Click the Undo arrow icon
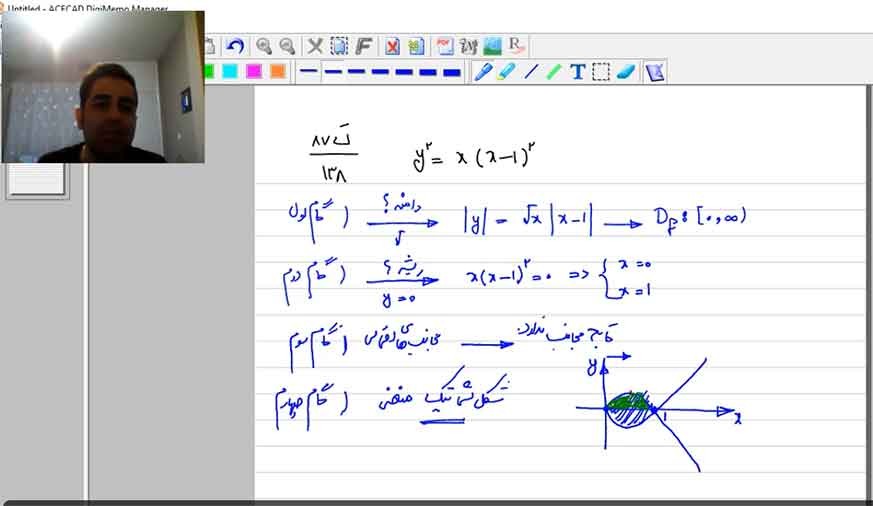Screen dimensions: 873x506 point(235,46)
